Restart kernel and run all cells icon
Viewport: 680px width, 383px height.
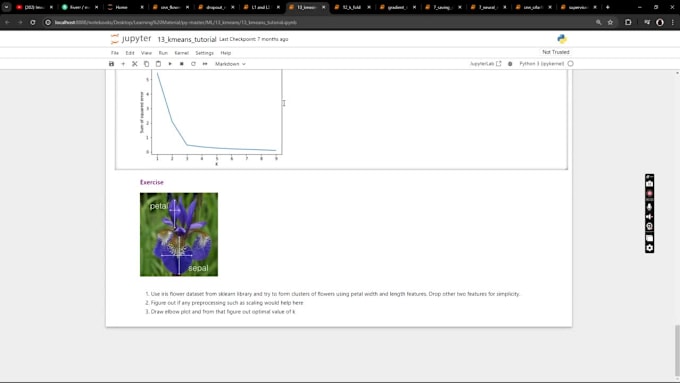pos(205,64)
